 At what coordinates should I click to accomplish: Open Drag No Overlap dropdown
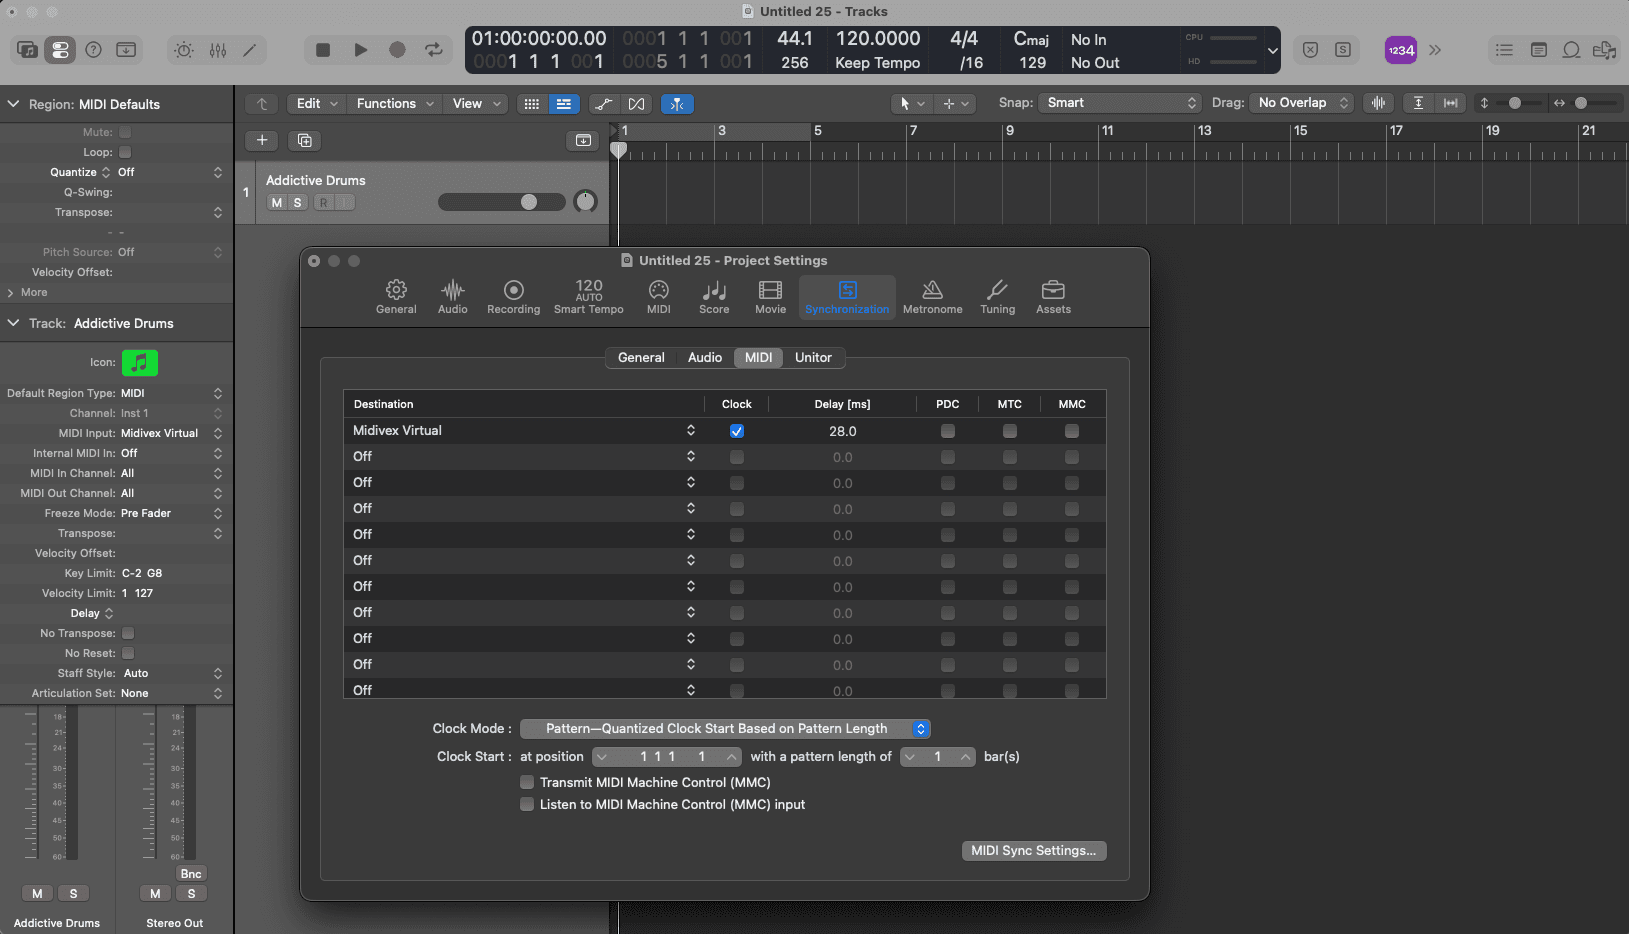1301,103
